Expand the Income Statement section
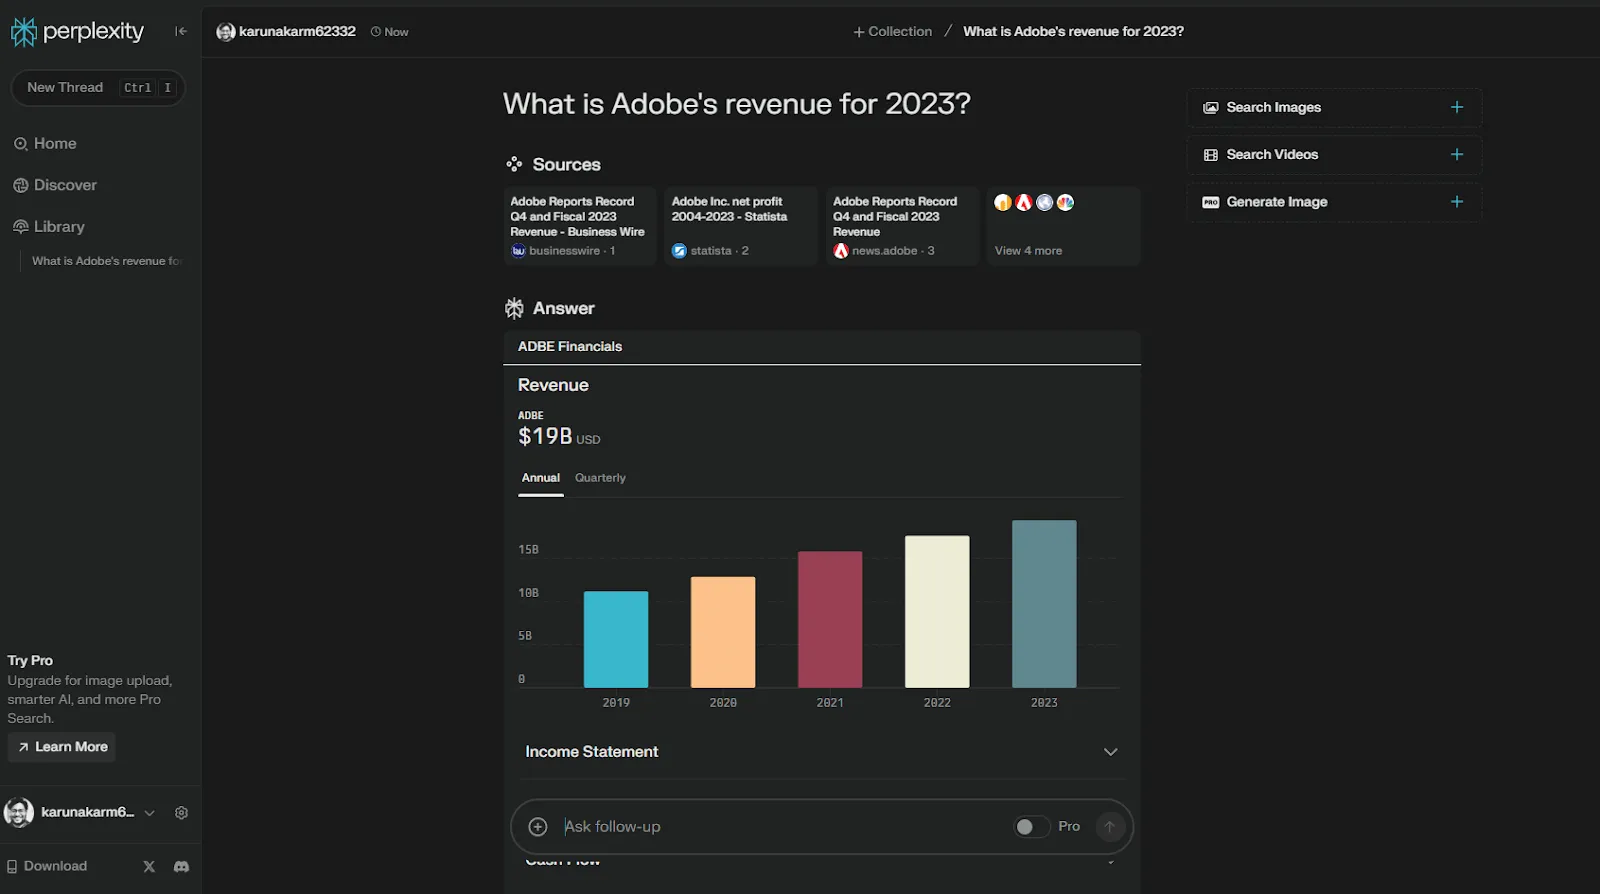 pyautogui.click(x=821, y=752)
